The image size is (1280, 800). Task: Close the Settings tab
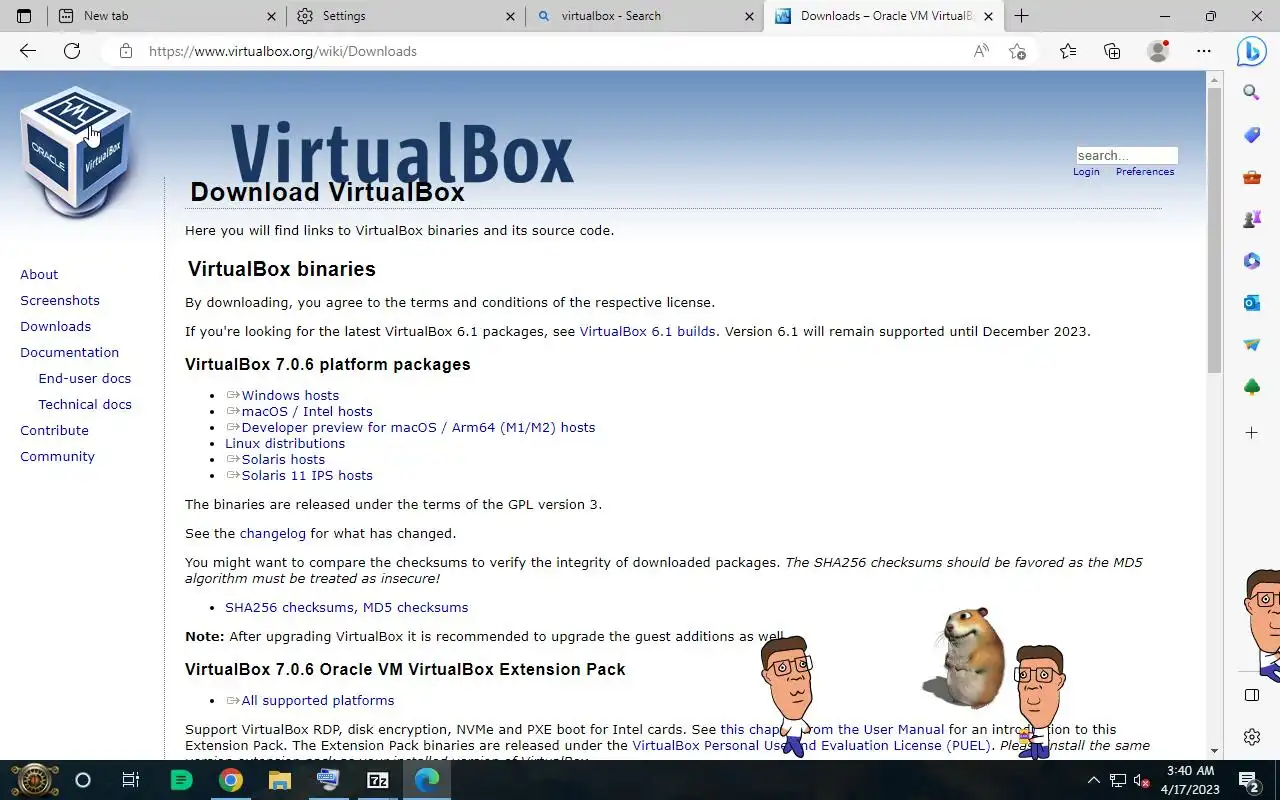[510, 16]
